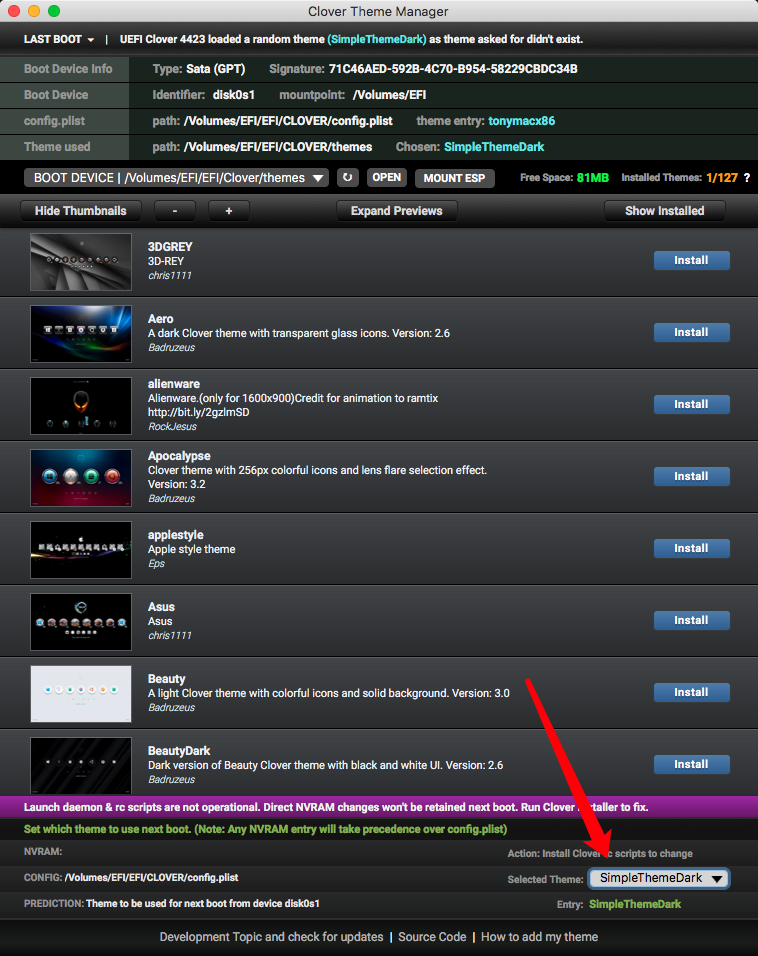Click the BeautyDark theme title
This screenshot has width=758, height=956.
click(x=179, y=751)
